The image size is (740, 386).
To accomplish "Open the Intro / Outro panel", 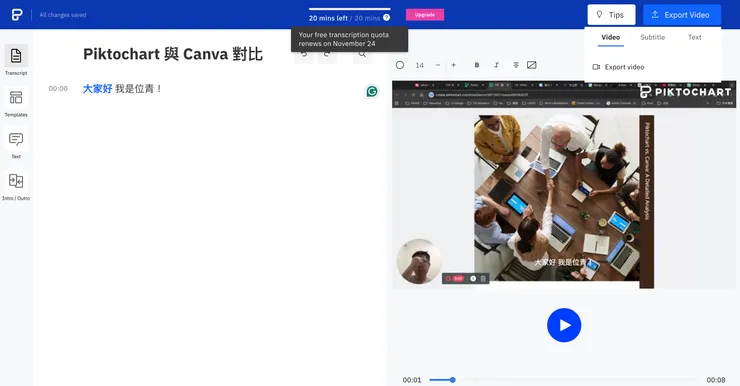I will [x=16, y=186].
